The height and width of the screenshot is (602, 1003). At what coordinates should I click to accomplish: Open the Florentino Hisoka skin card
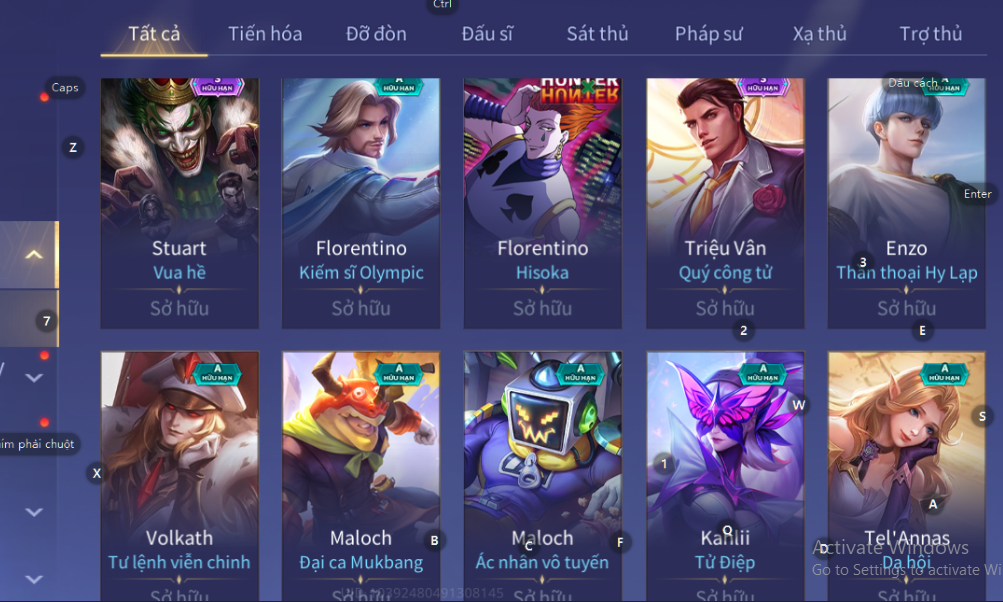point(542,203)
